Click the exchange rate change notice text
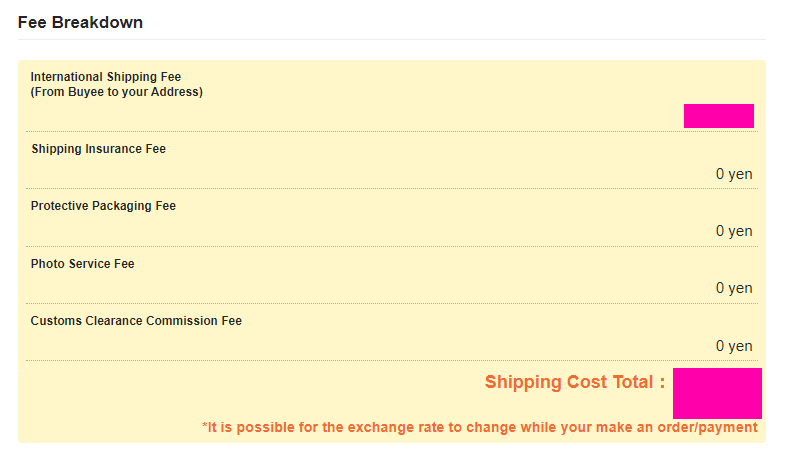 (480, 428)
